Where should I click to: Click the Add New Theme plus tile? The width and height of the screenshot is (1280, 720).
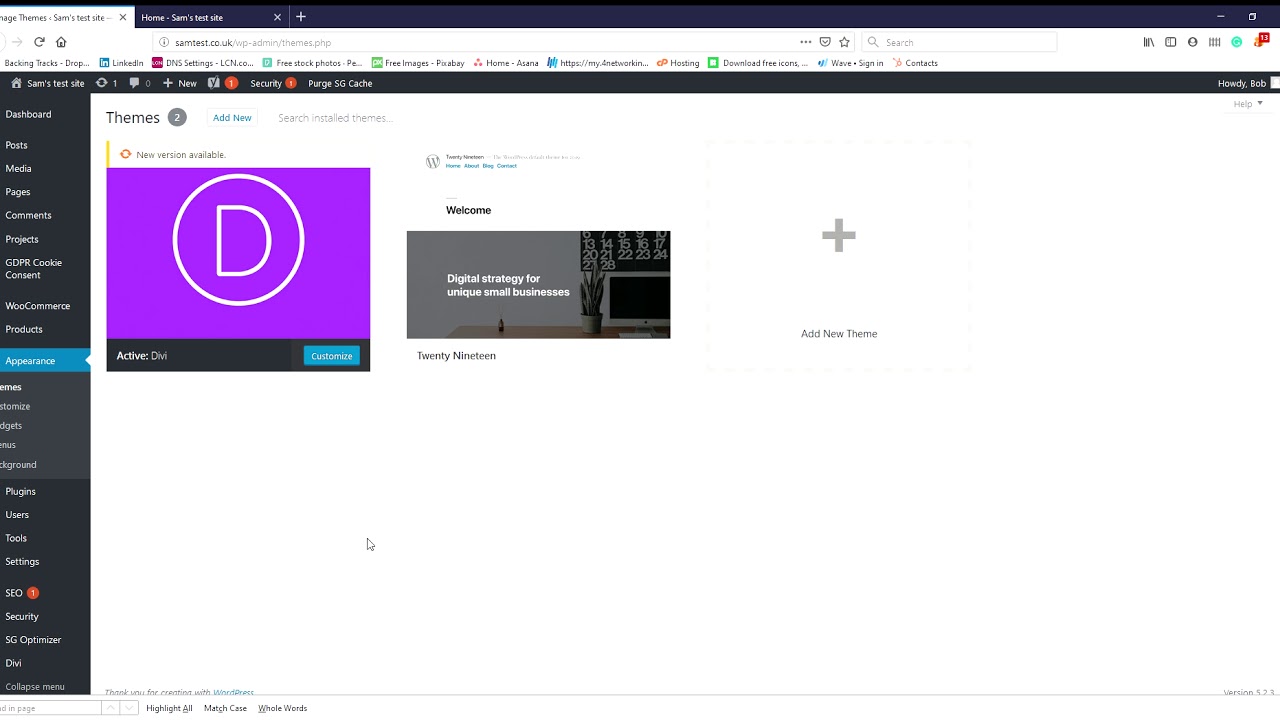838,257
